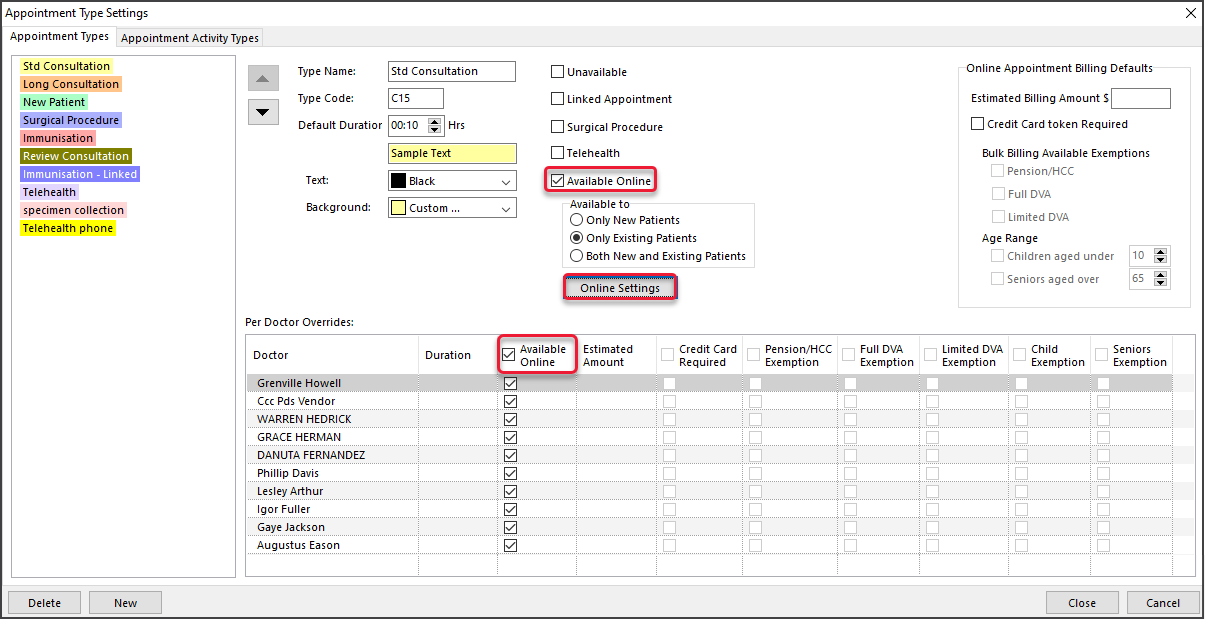
Task: Select Telehealth in the type list
Action: [49, 192]
